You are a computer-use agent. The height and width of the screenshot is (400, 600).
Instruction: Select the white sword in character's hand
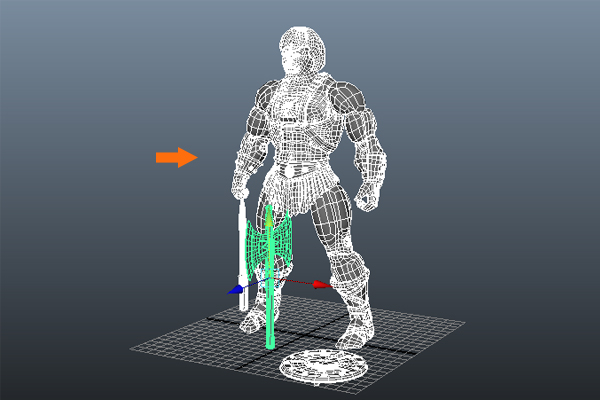(x=243, y=253)
